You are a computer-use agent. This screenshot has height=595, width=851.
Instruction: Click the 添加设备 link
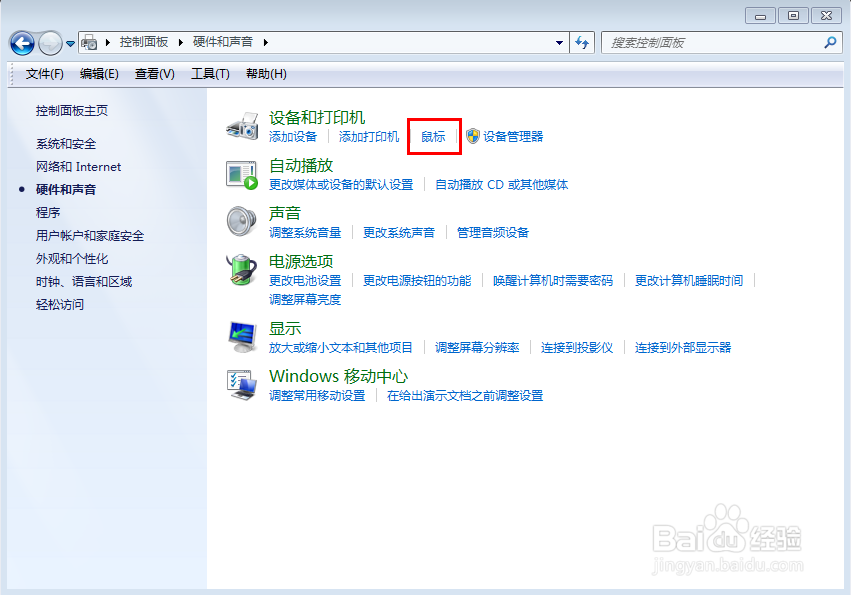(293, 137)
